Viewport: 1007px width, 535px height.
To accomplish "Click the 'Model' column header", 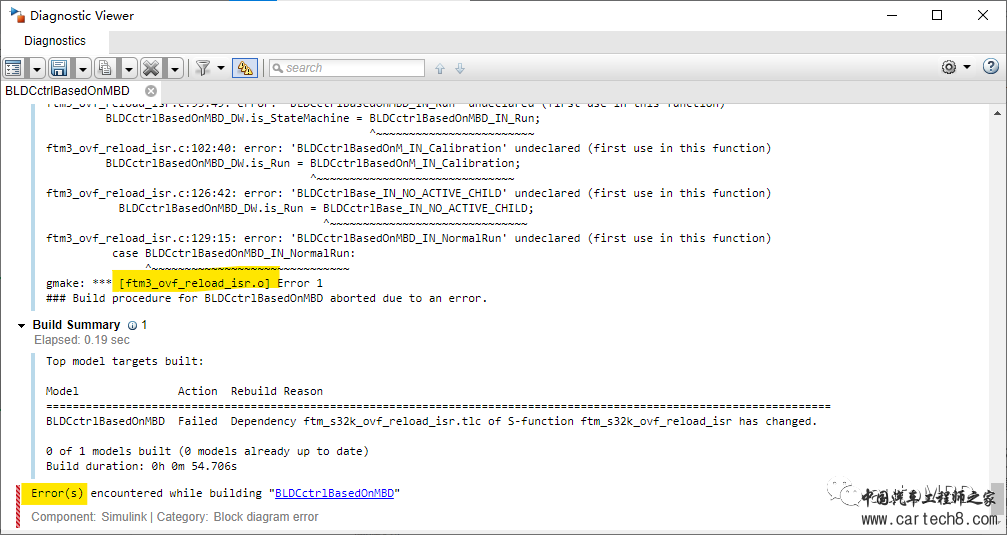I will coord(62,391).
